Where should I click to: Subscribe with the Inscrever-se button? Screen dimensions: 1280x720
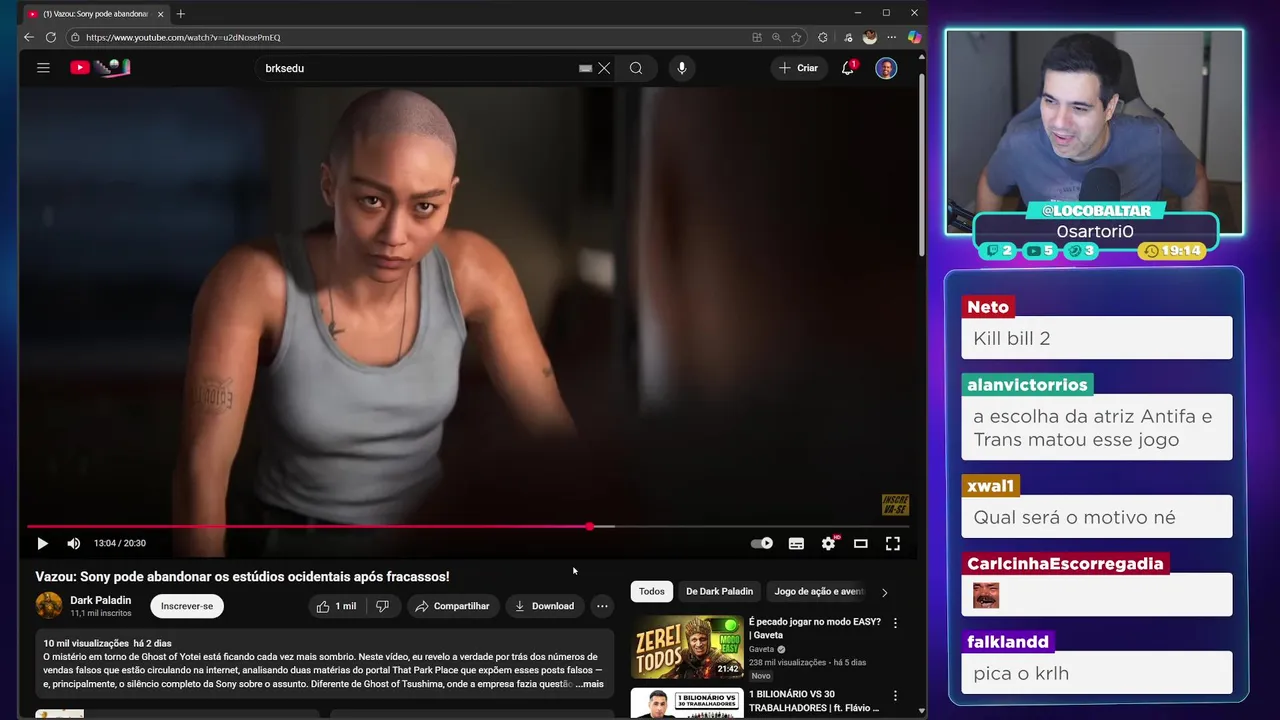[x=187, y=606]
